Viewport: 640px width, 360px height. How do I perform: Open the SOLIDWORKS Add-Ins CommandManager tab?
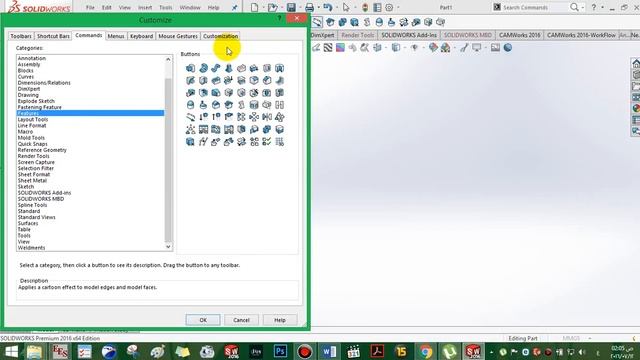[409, 35]
